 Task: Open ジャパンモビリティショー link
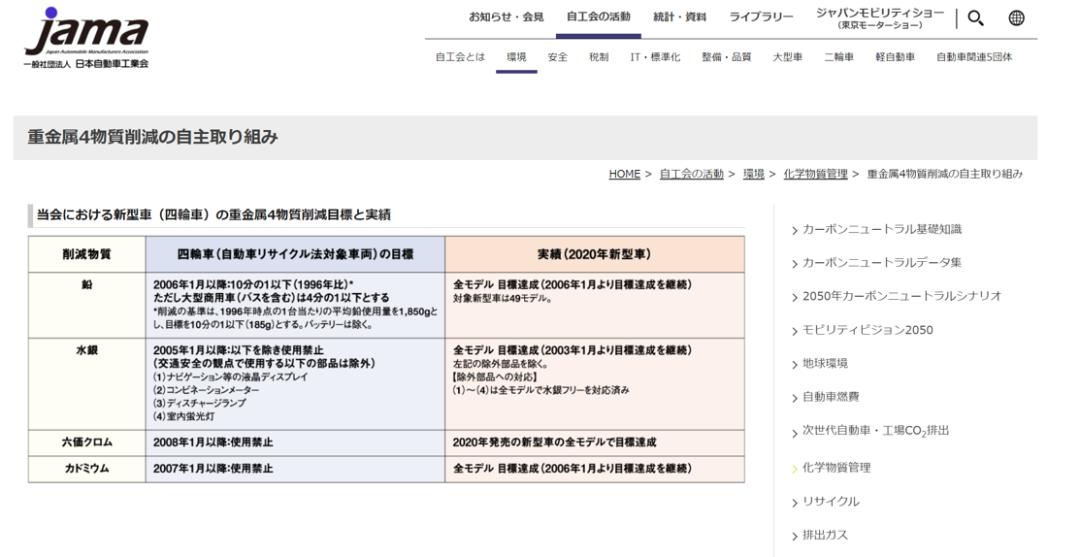880,19
